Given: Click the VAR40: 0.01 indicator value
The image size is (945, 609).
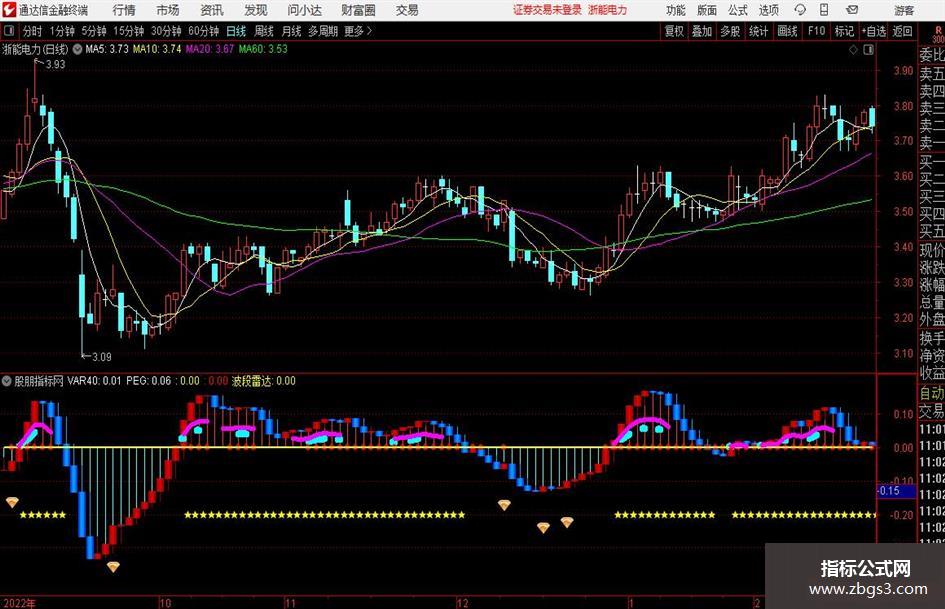Looking at the screenshot, I should [94, 381].
